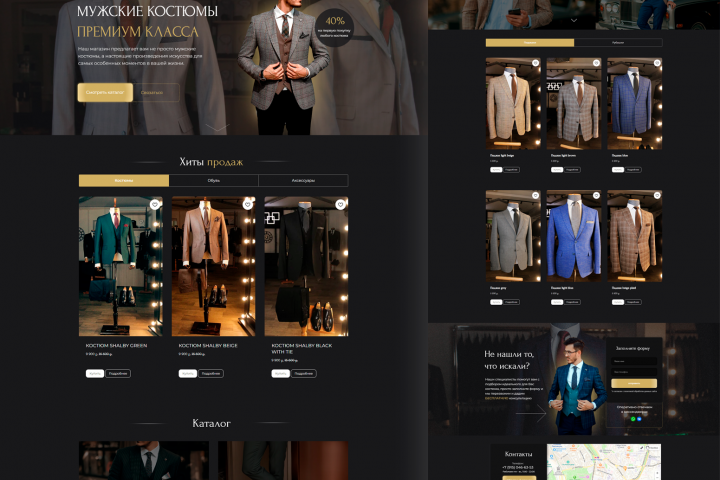Viewport: 720px width, 480px height.
Task: Favorite the light brown jacket heart icon
Action: [596, 63]
